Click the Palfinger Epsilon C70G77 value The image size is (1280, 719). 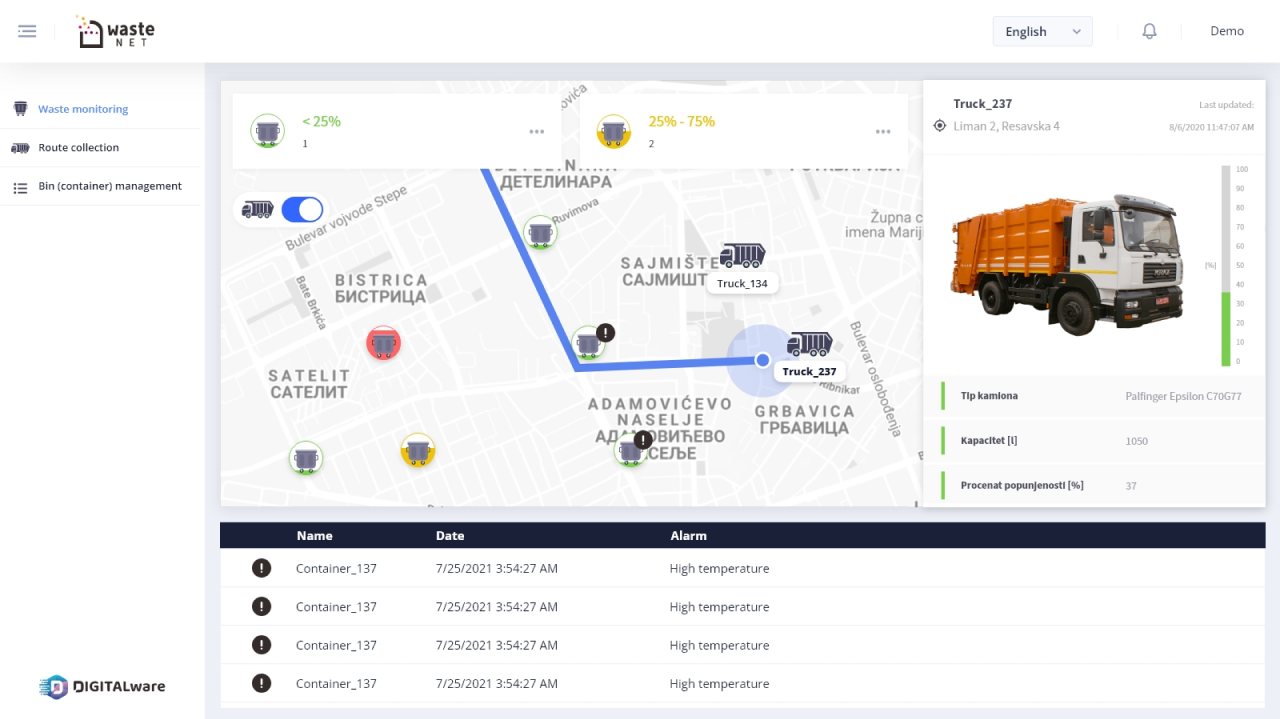pyautogui.click(x=1183, y=396)
